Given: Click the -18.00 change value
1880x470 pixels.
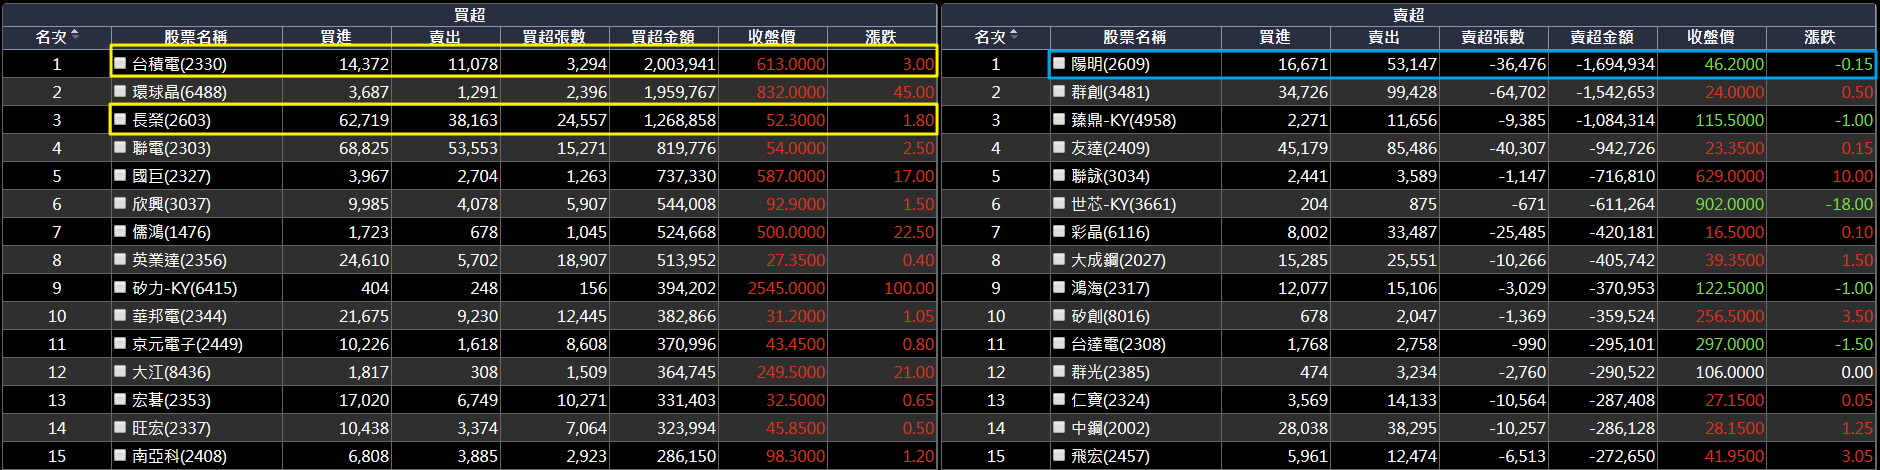Looking at the screenshot, I should point(1849,204).
